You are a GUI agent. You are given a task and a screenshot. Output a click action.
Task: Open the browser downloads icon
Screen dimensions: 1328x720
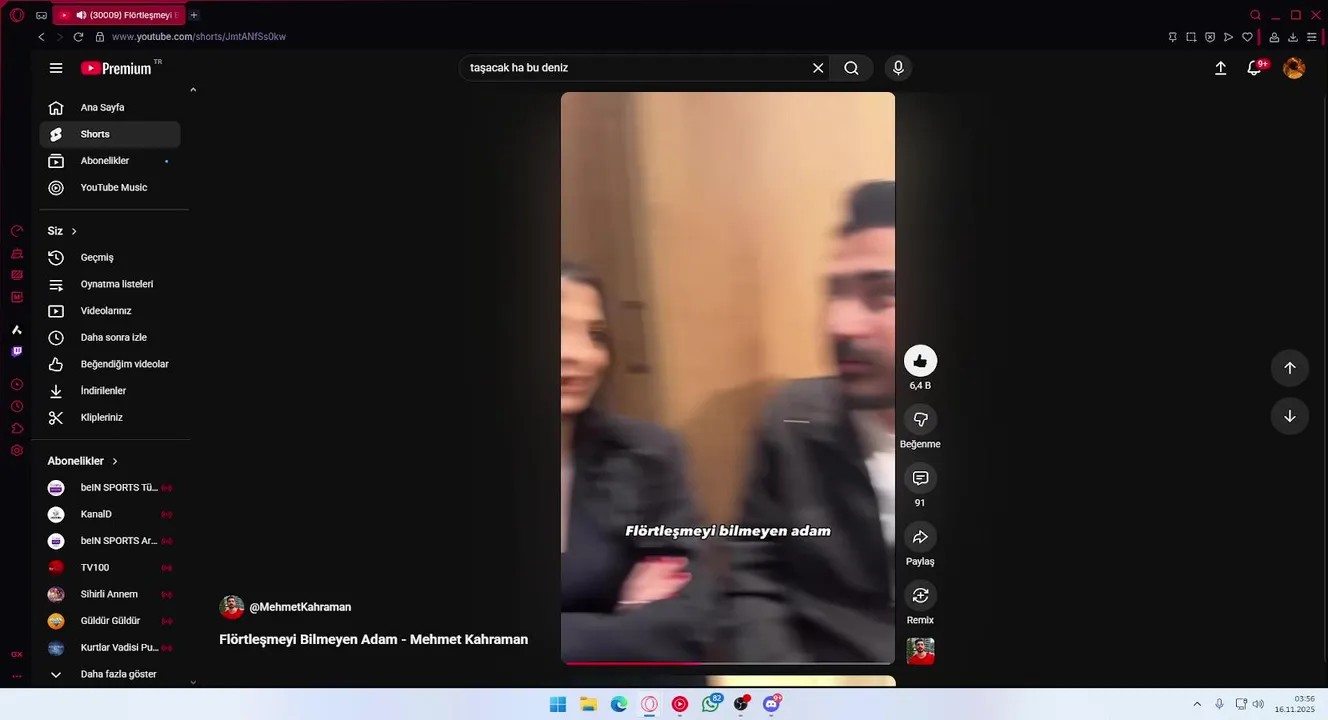[1293, 37]
